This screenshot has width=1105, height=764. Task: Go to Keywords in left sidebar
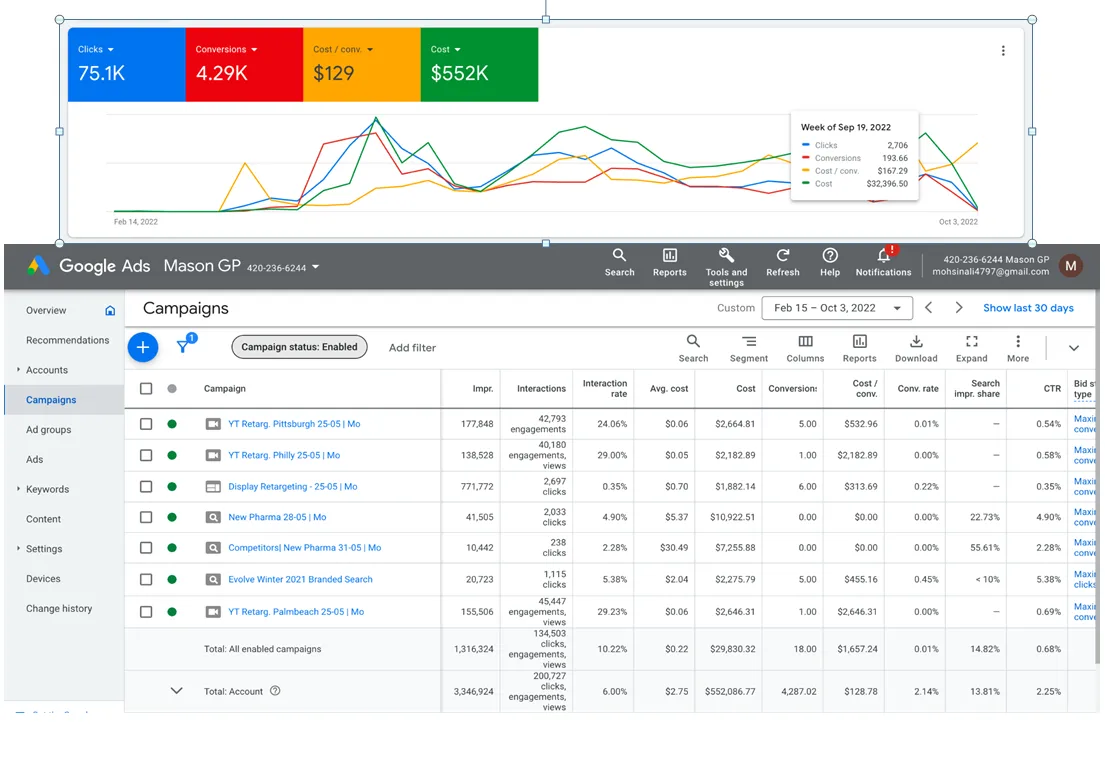(48, 490)
